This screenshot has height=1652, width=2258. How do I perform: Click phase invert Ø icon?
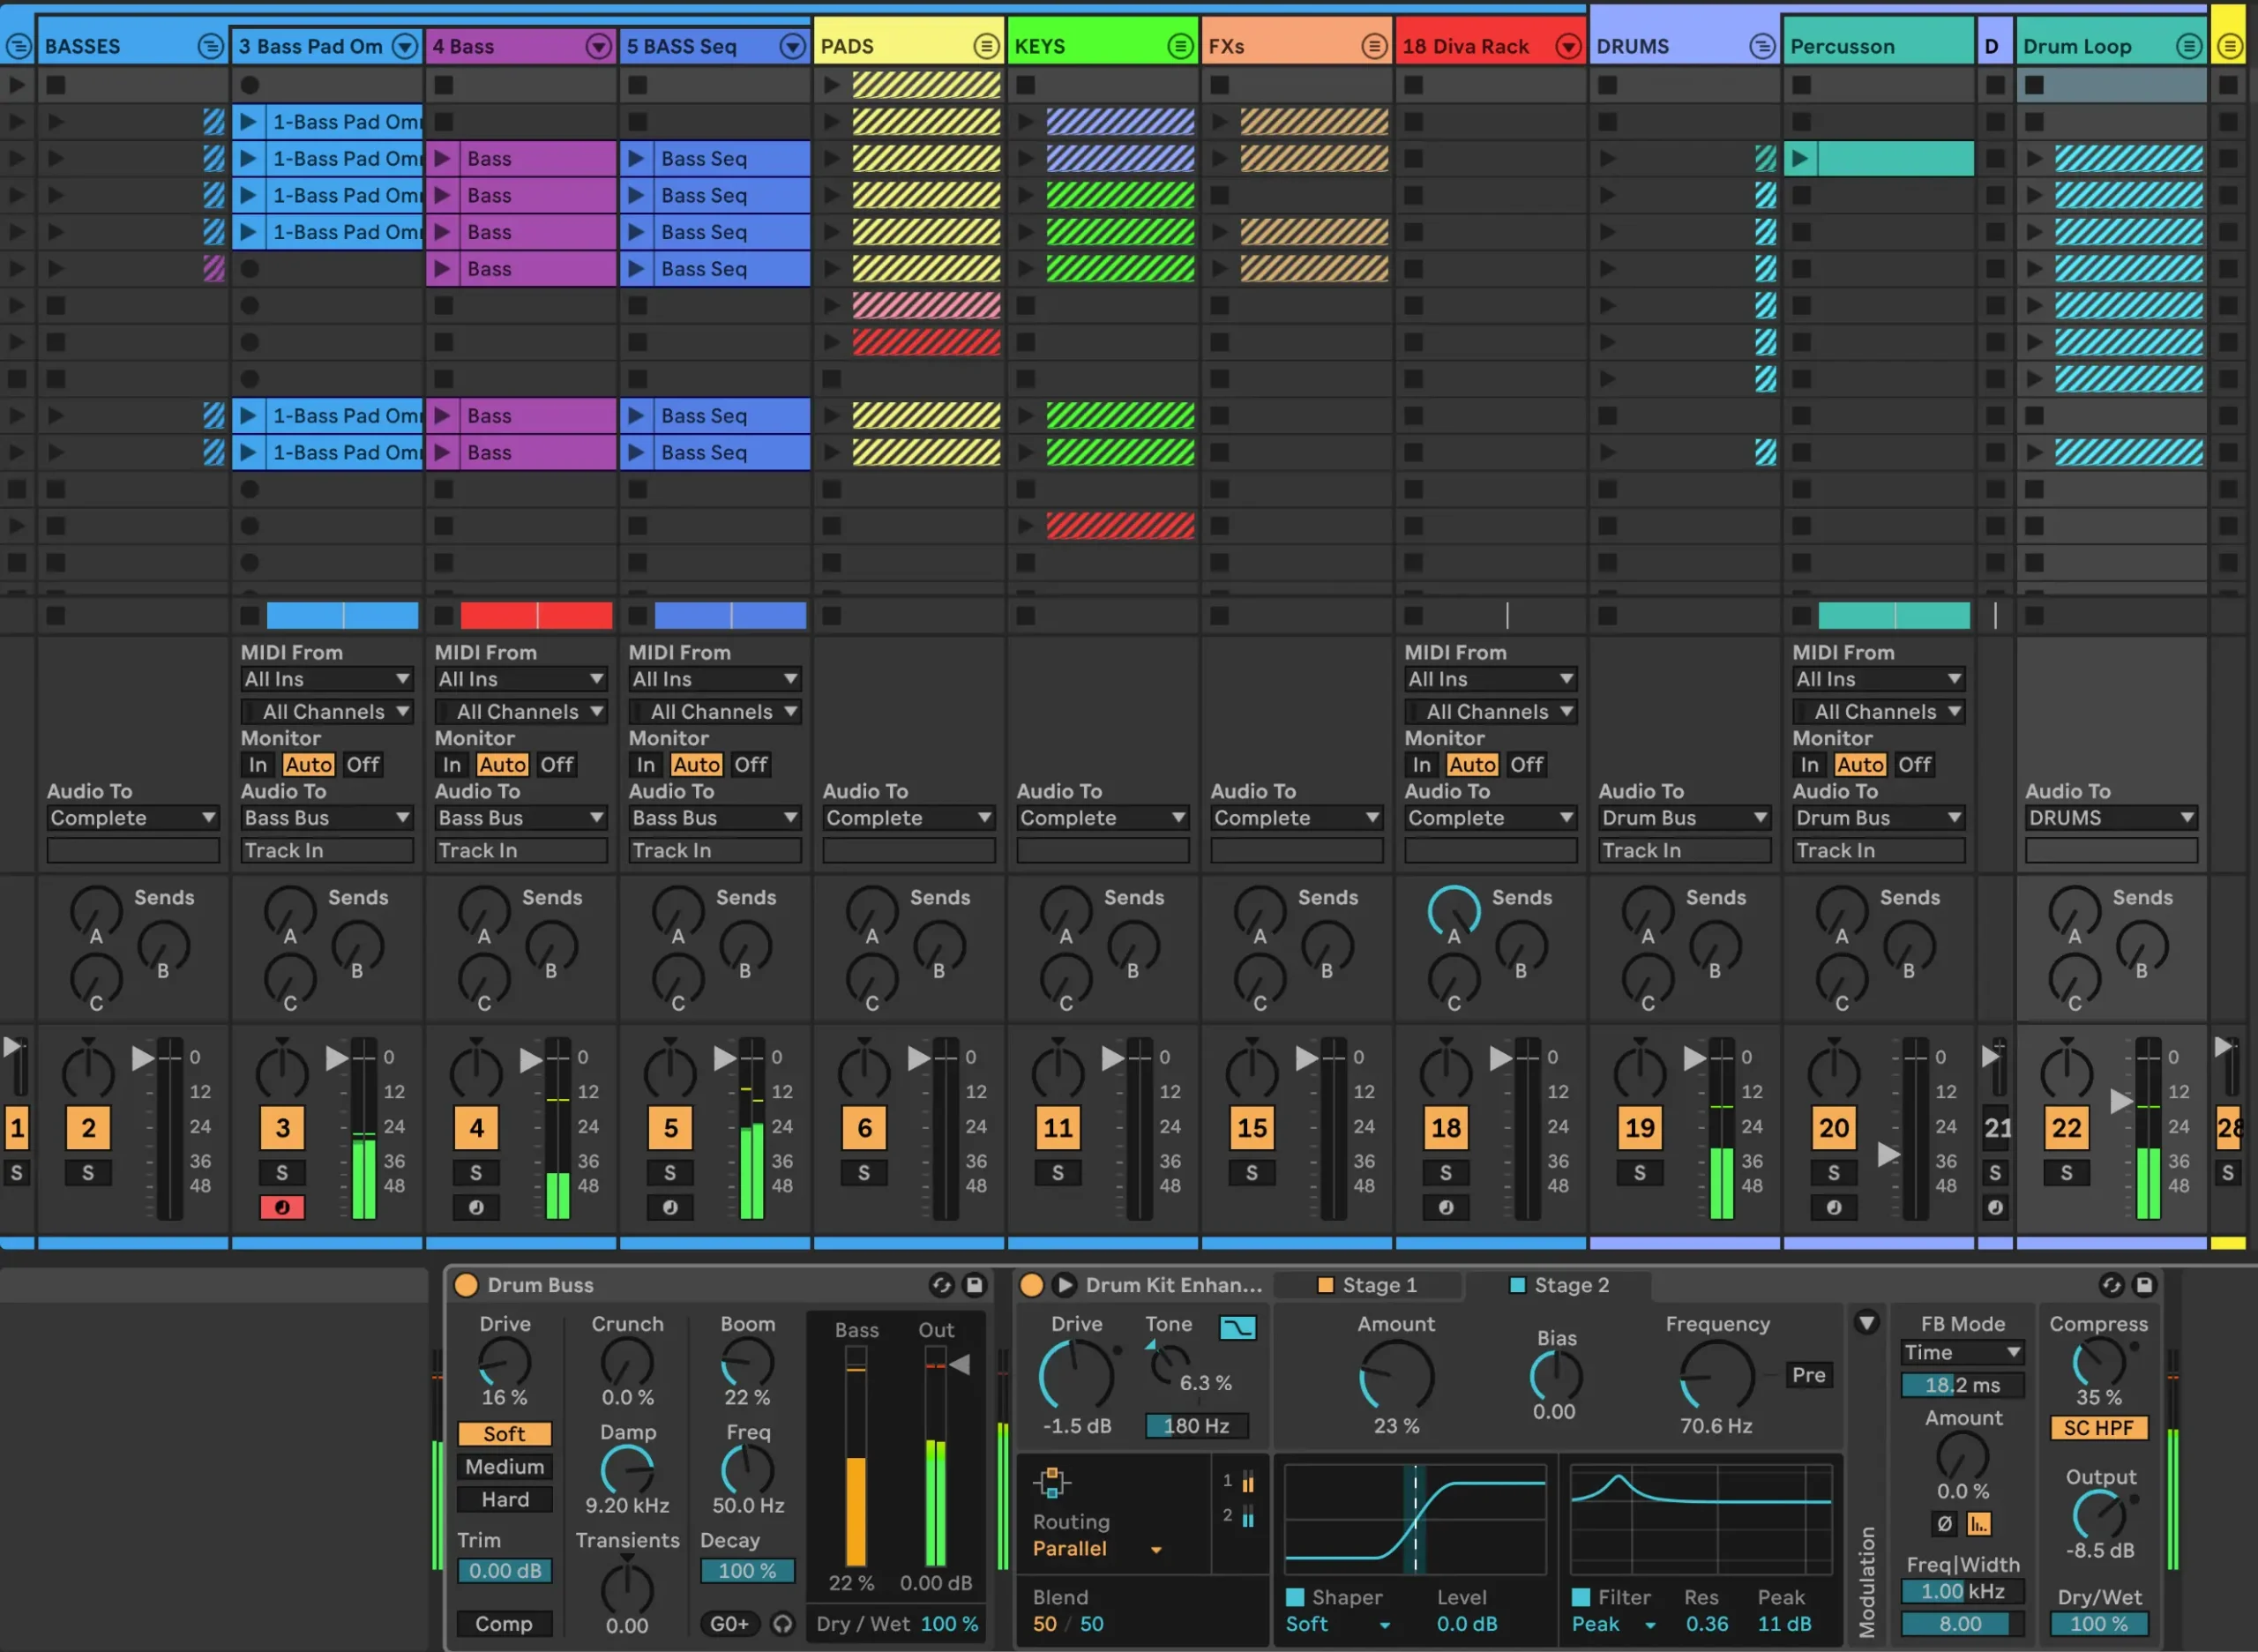coord(1944,1524)
